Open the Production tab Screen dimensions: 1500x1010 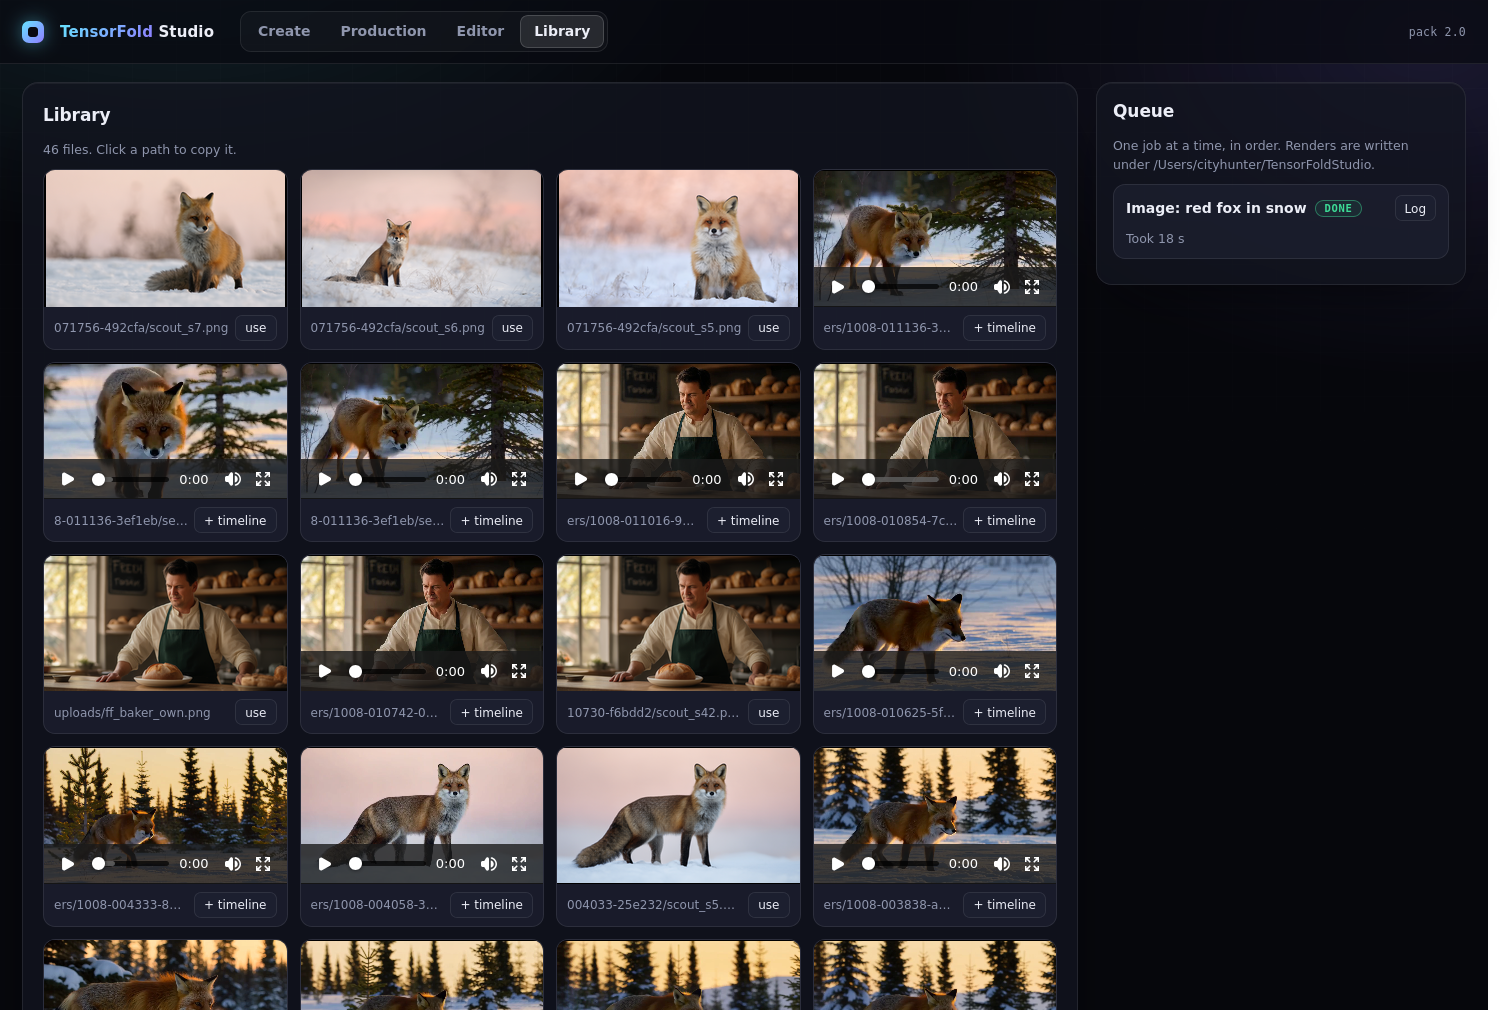pyautogui.click(x=383, y=31)
